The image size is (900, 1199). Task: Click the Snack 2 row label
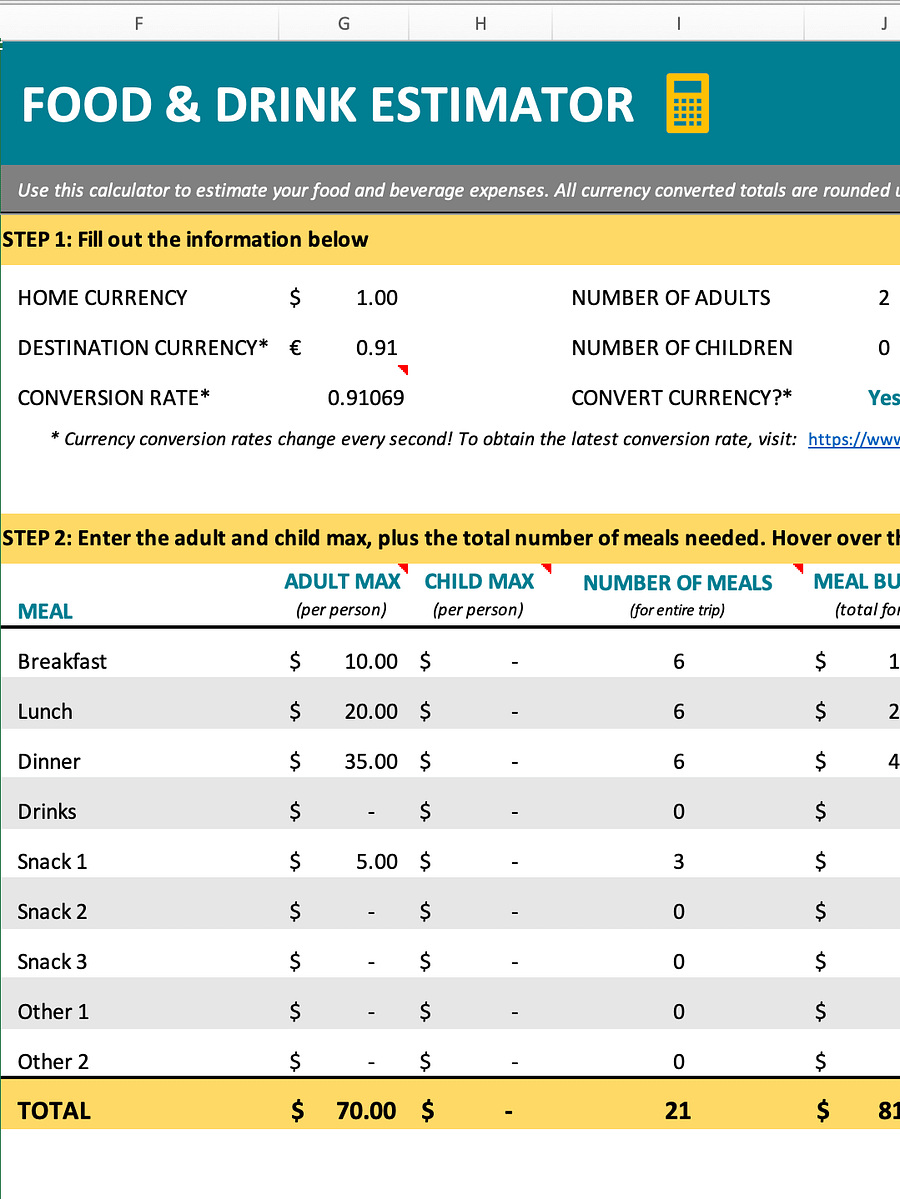point(52,911)
